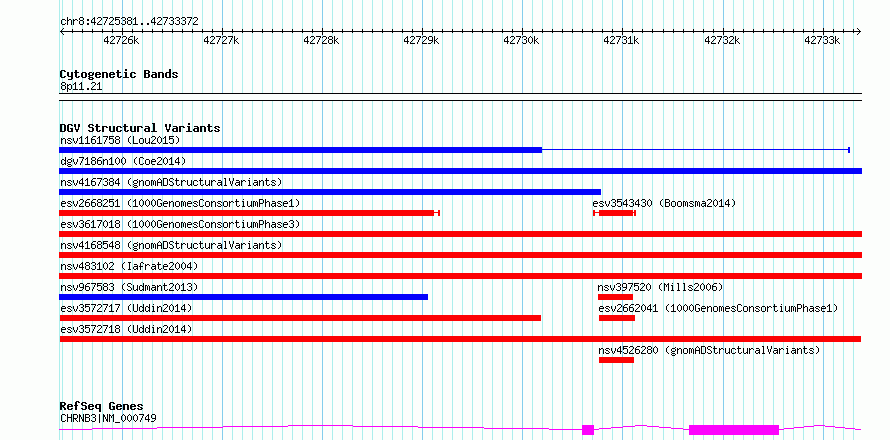Select the short red nsv4526280 bar
The height and width of the screenshot is (440, 890).
pyautogui.click(x=616, y=360)
